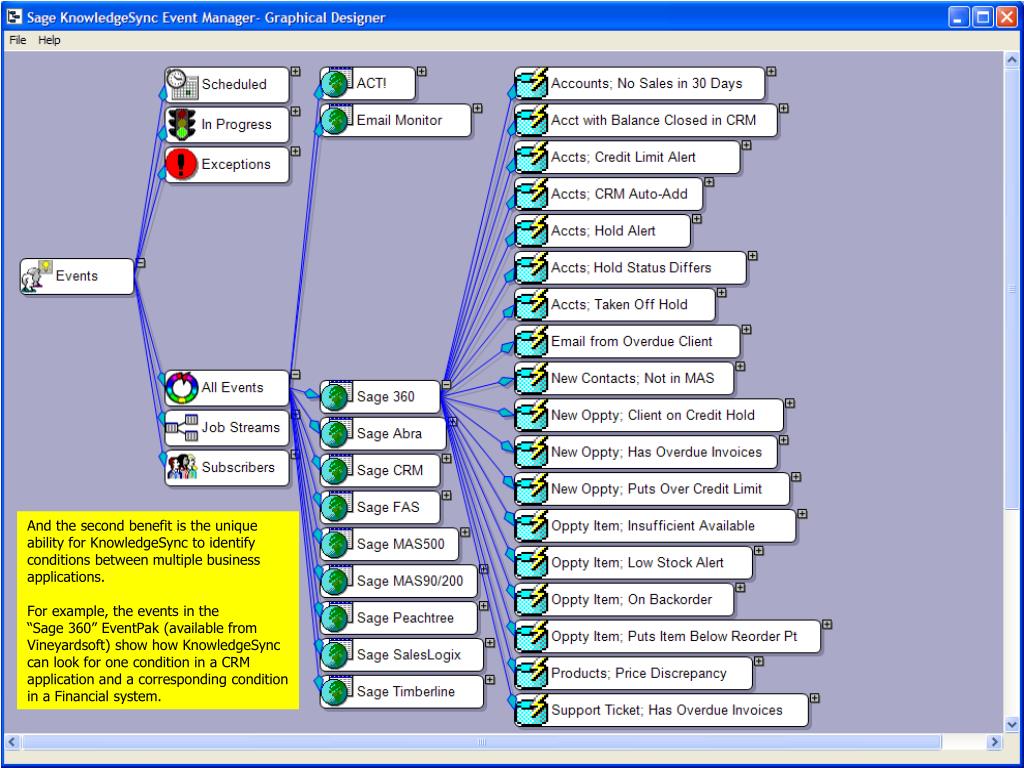This screenshot has width=1024, height=768.
Task: Expand Accts; Hold Status Differs event
Action: pos(753,256)
